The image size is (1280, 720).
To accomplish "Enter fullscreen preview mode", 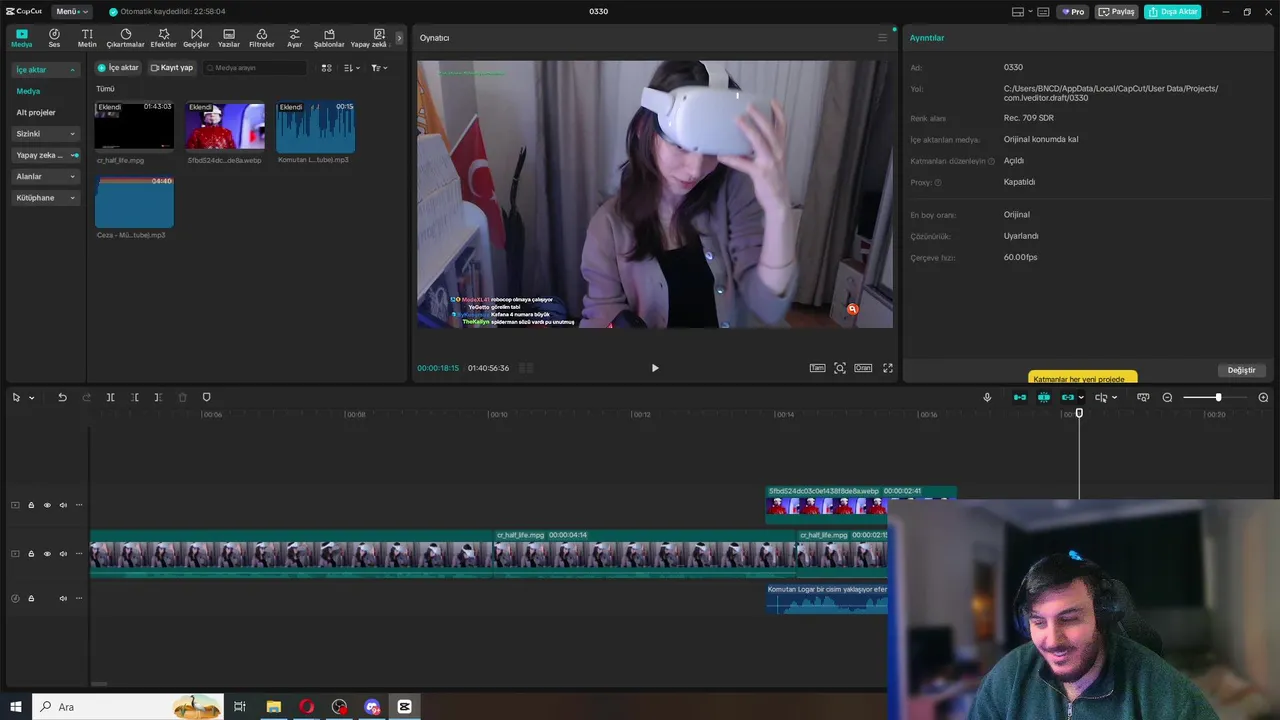I will pos(888,368).
